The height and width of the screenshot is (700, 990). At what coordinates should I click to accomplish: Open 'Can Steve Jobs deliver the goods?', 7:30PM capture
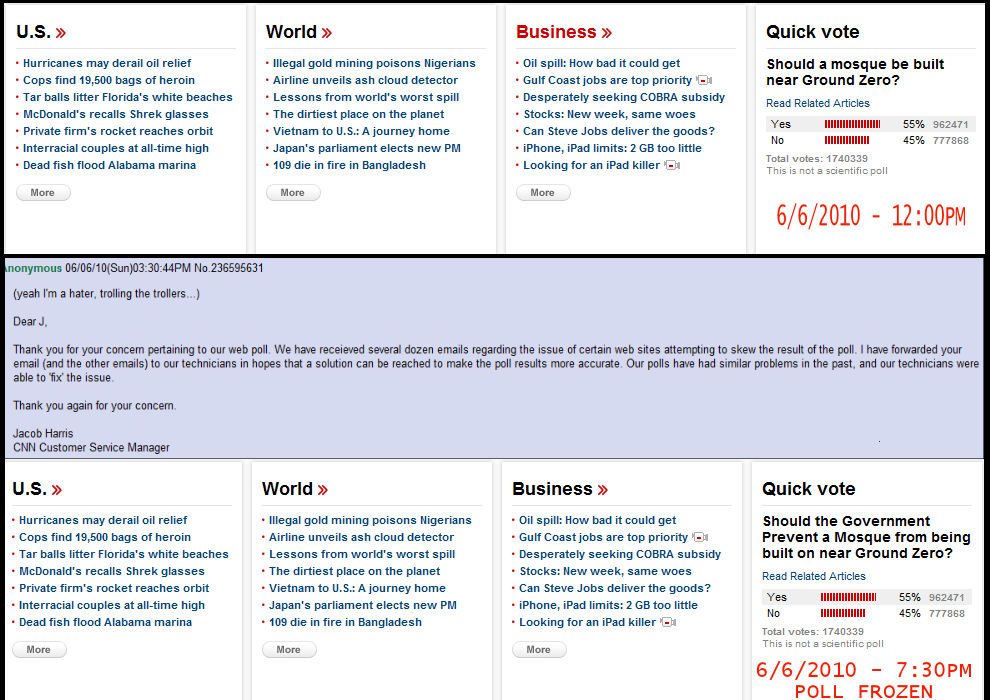(x=615, y=588)
